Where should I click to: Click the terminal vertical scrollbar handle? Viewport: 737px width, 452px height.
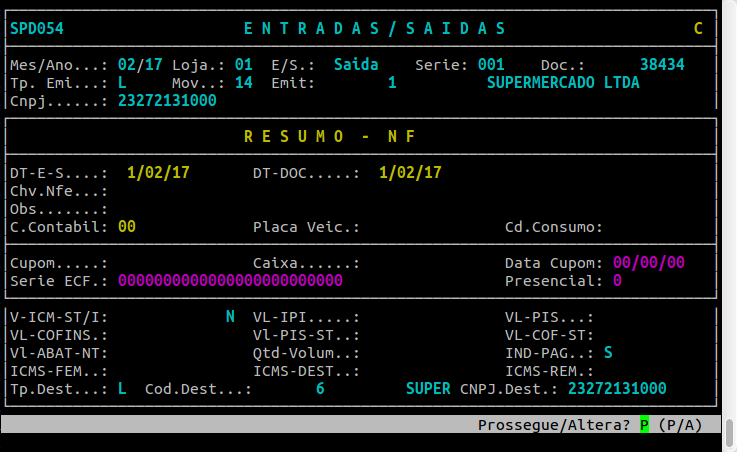coord(730,432)
